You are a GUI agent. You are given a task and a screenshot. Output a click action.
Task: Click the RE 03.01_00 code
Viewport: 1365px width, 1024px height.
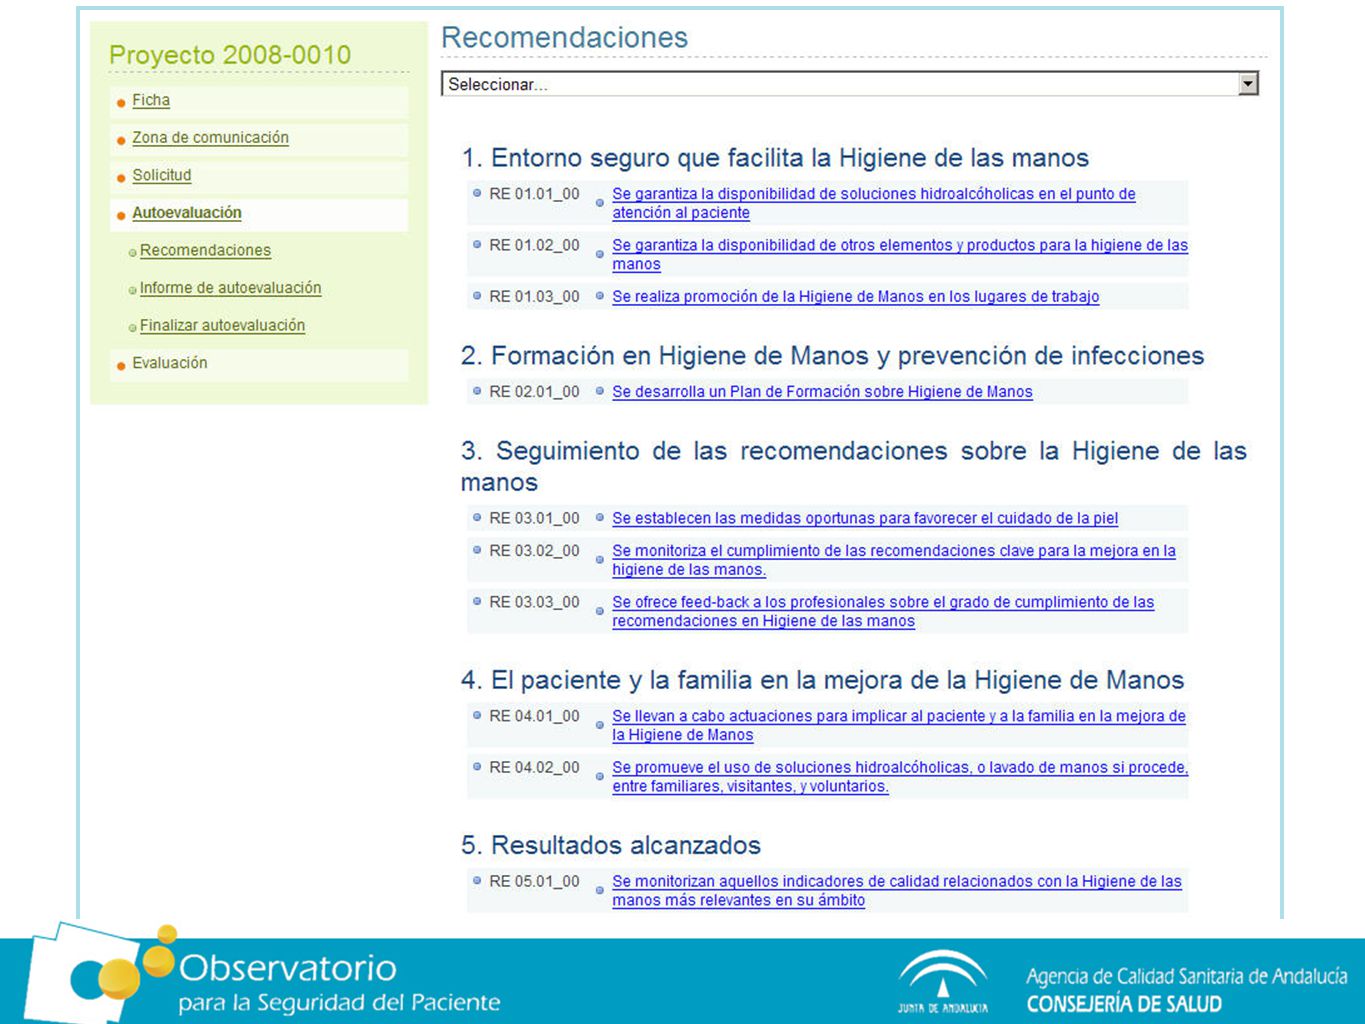534,518
